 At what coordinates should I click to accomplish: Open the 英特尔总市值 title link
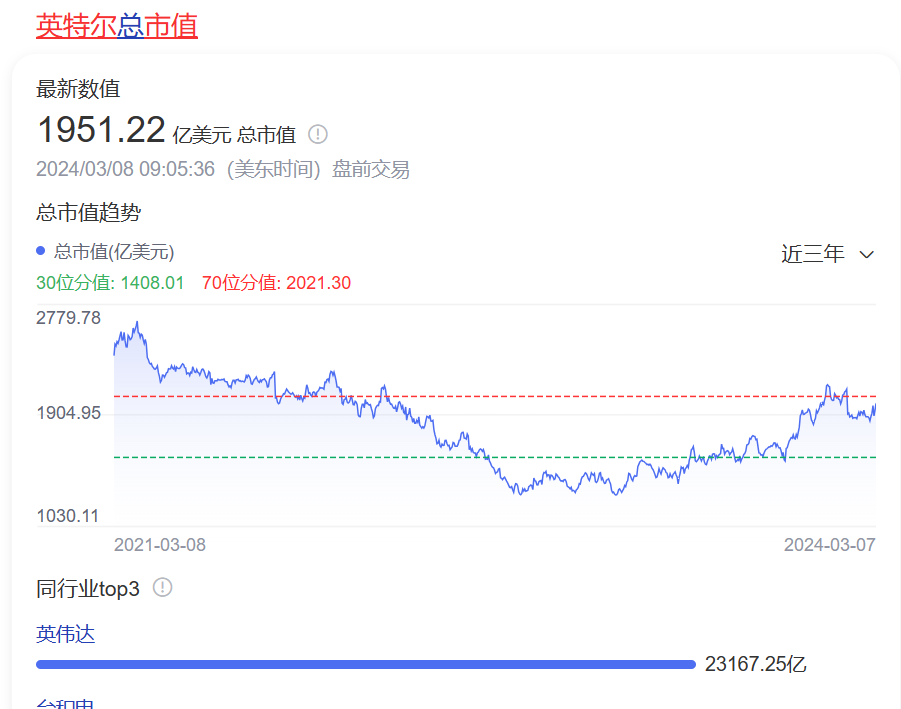pyautogui.click(x=117, y=26)
